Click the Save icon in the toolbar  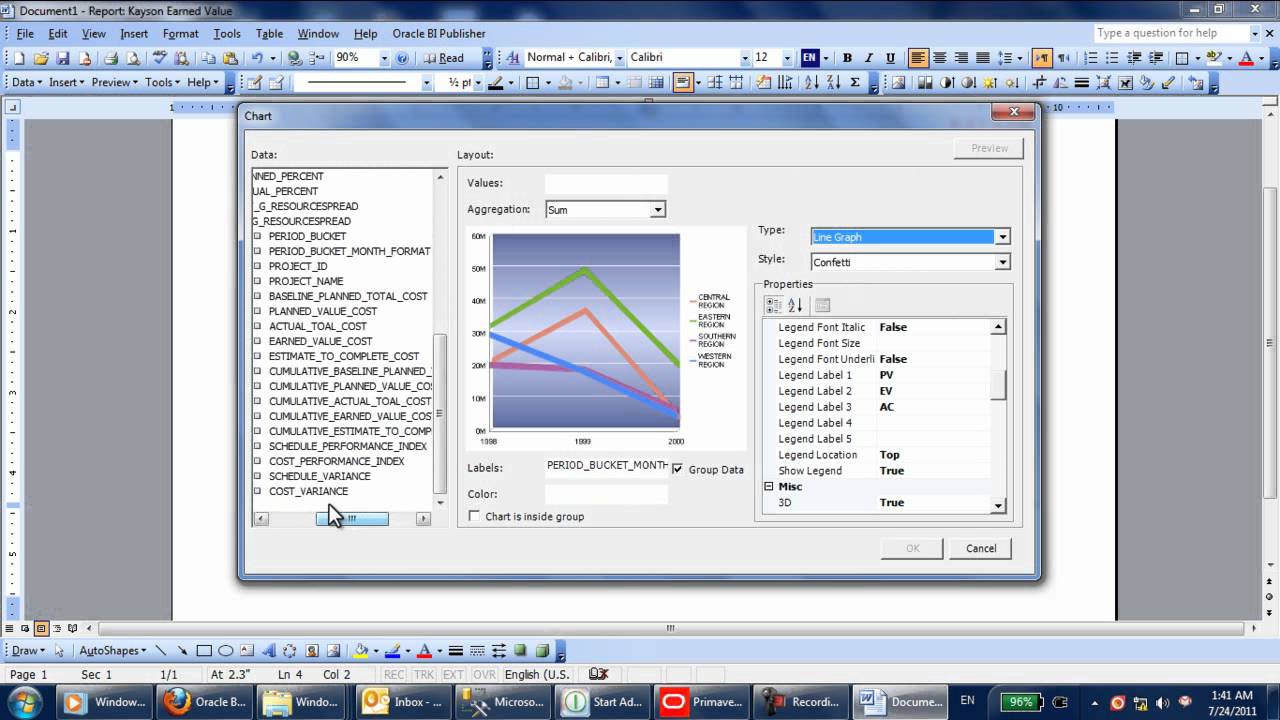tap(63, 58)
